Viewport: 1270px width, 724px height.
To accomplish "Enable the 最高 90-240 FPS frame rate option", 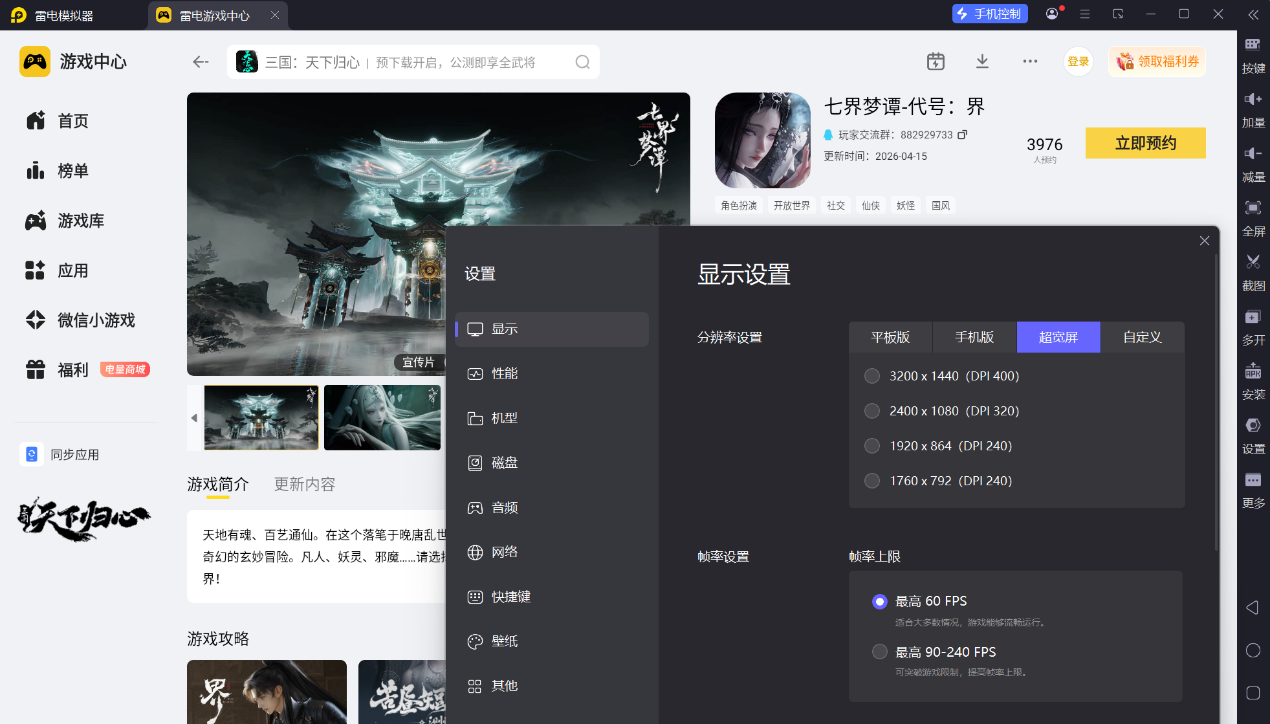I will (880, 652).
